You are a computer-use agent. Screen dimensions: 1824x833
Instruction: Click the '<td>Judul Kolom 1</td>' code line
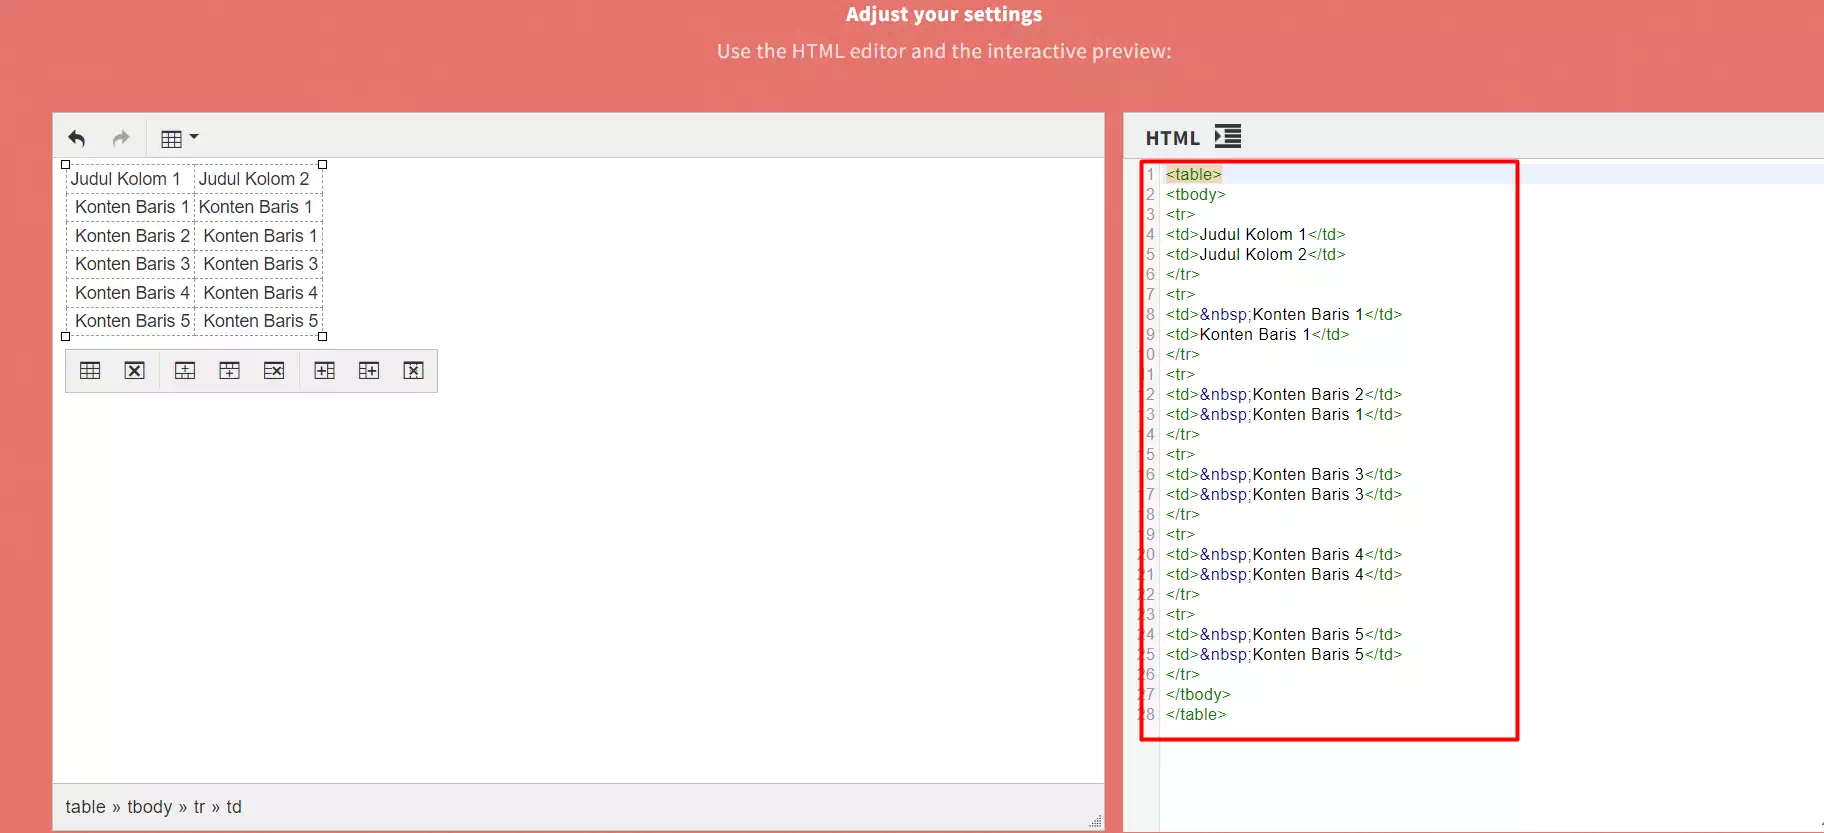[1255, 234]
